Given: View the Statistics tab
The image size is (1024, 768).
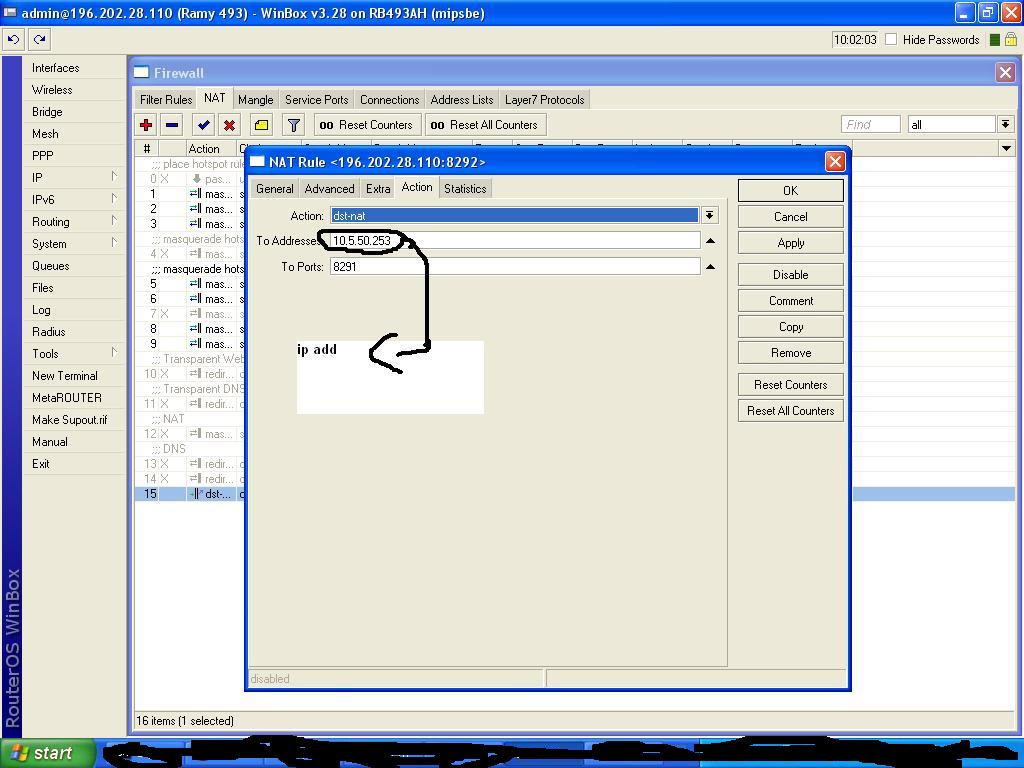Looking at the screenshot, I should pyautogui.click(x=465, y=188).
